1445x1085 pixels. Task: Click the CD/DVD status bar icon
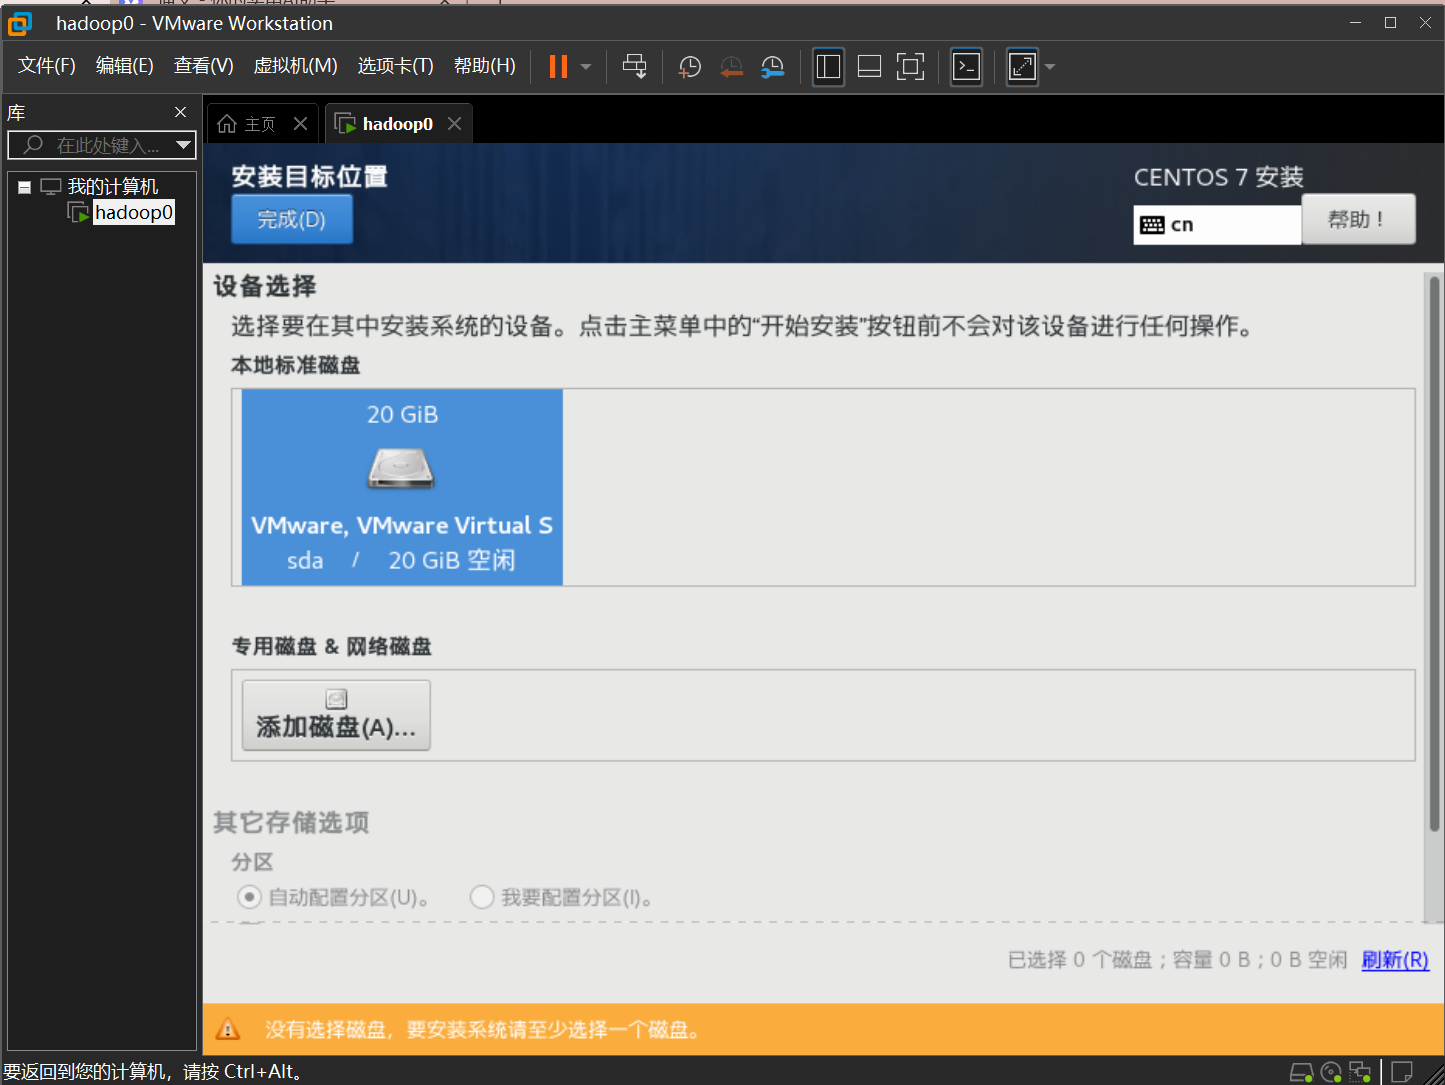pyautogui.click(x=1331, y=1072)
